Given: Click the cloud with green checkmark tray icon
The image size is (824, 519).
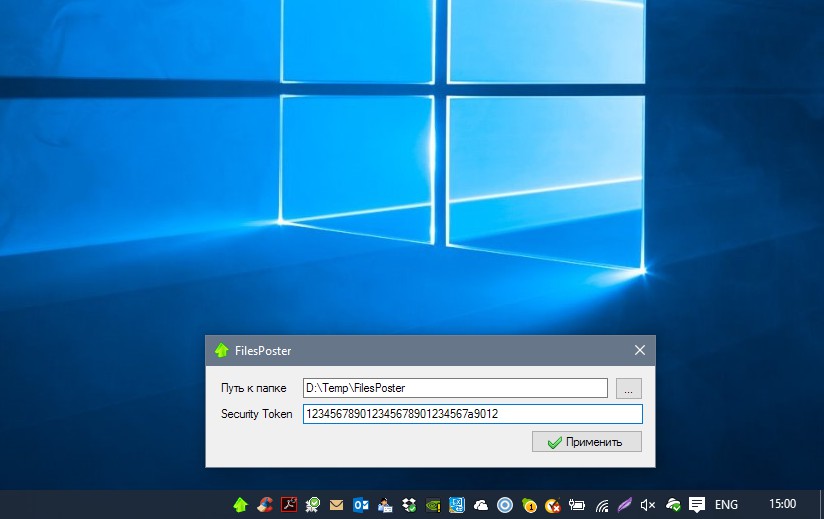Looking at the screenshot, I should click(x=673, y=505).
